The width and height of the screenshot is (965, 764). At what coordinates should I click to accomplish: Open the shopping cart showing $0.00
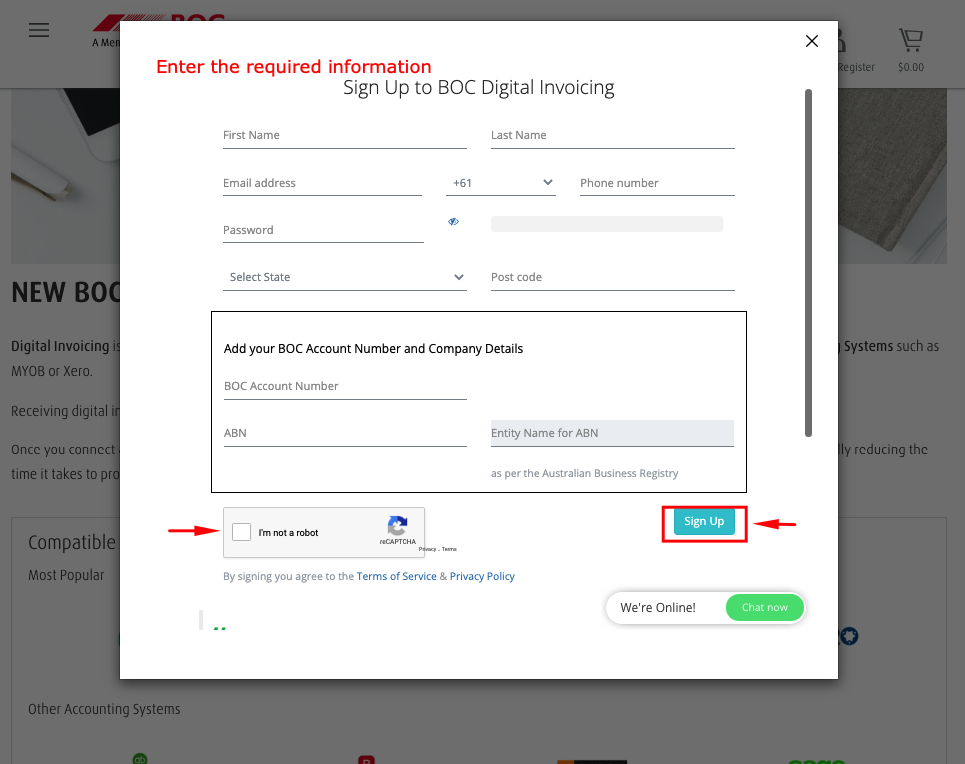[911, 50]
